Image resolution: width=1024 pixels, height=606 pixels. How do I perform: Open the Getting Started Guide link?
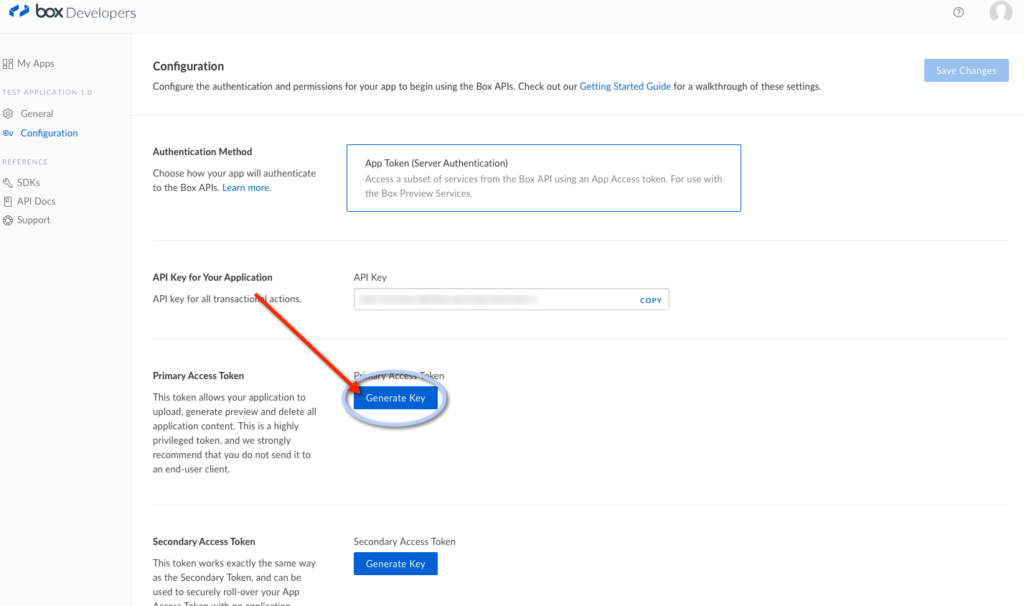coord(625,86)
